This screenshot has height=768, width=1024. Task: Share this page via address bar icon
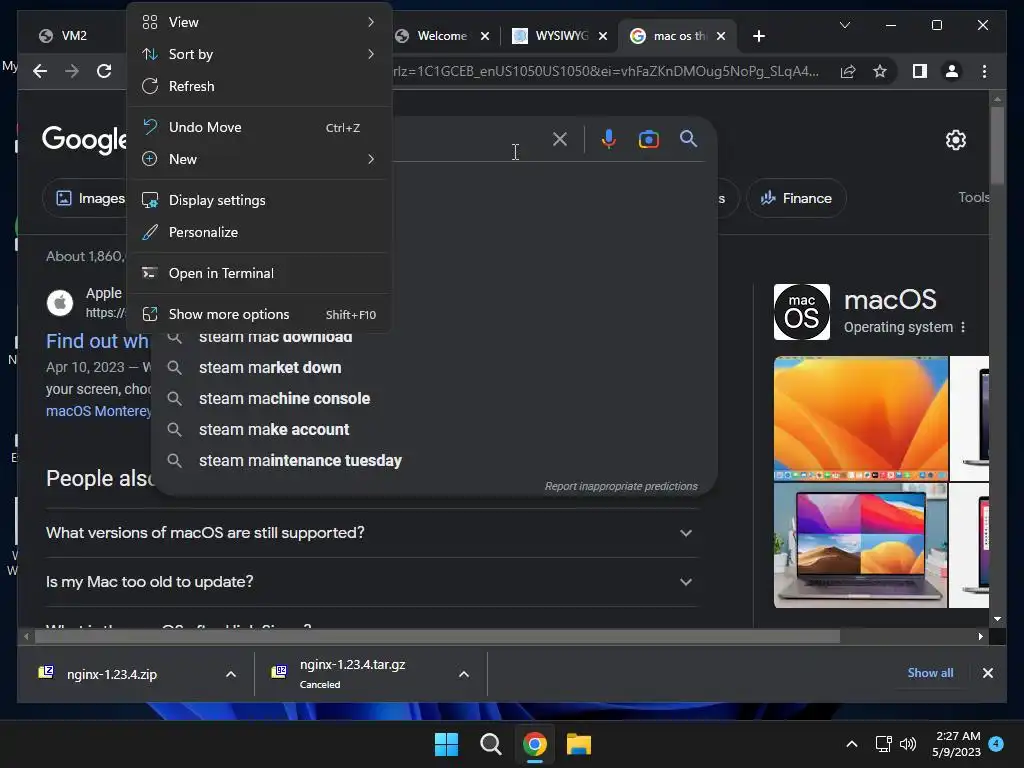tap(848, 71)
